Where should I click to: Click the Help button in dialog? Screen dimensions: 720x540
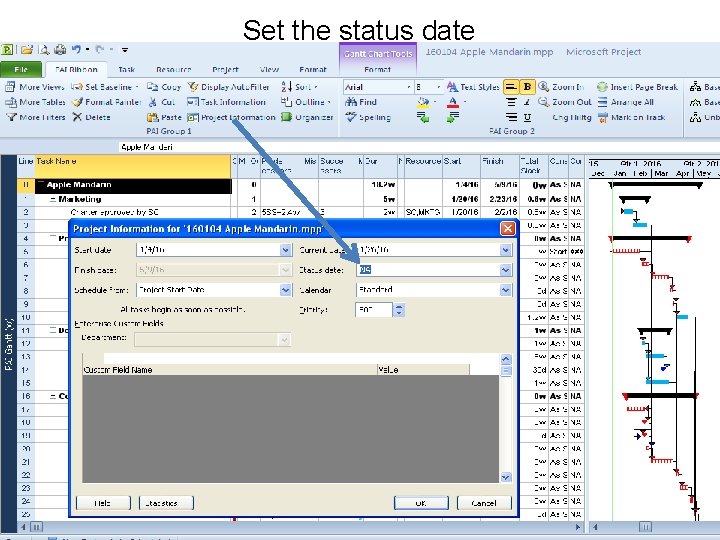click(103, 503)
